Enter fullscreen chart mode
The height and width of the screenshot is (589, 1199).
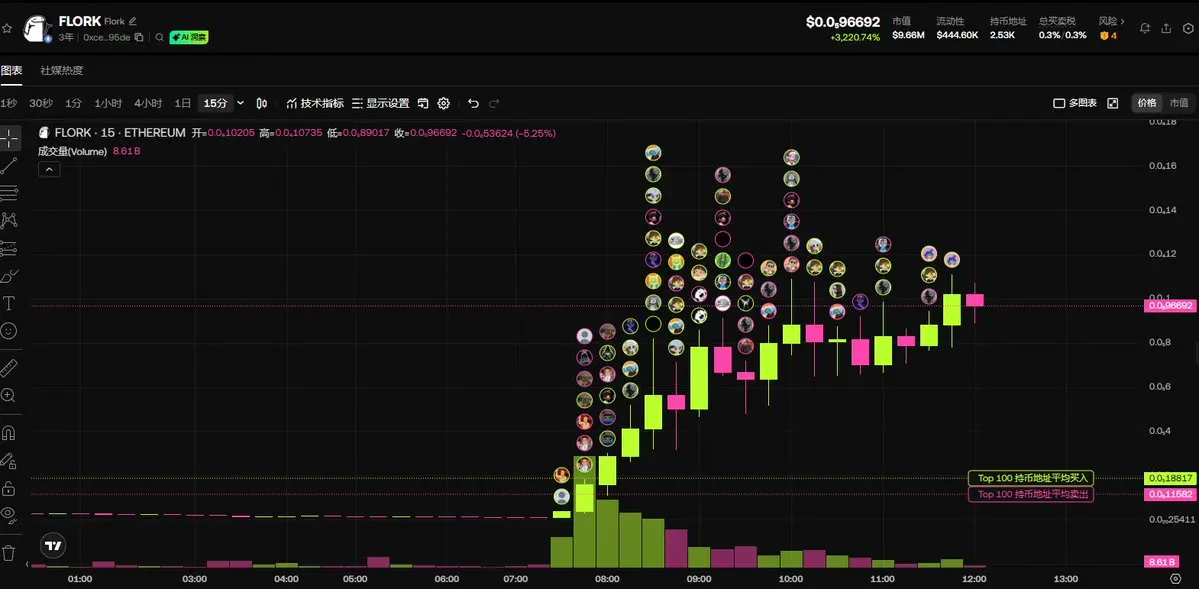point(1113,103)
